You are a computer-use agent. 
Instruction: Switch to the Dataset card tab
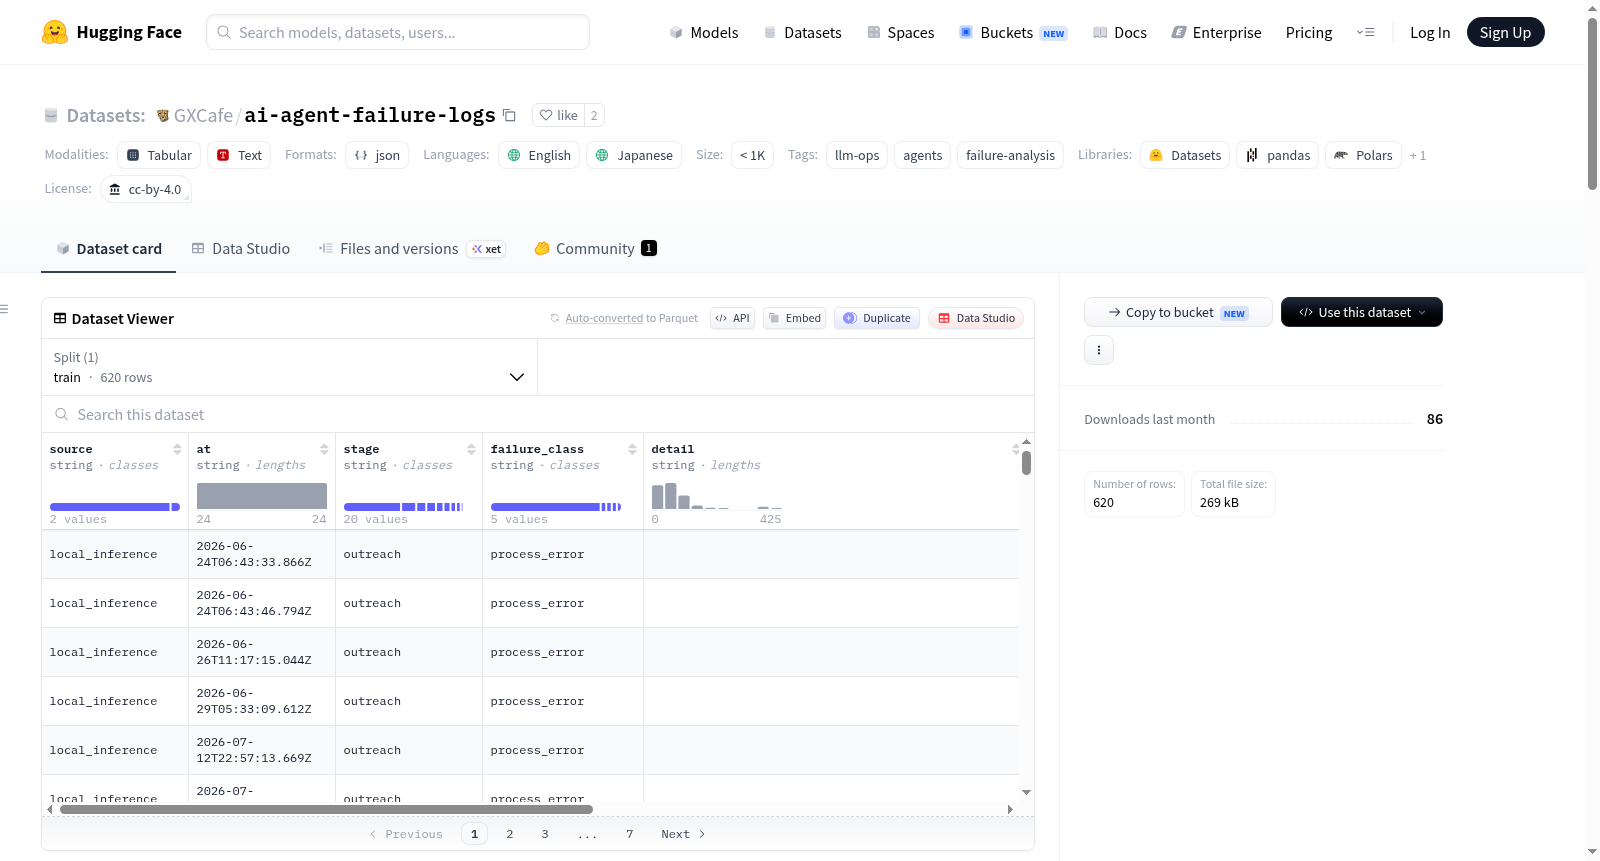[108, 248]
